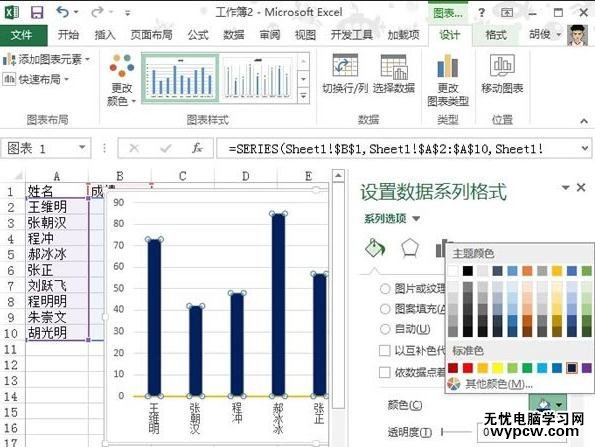This screenshot has height=447, width=595.
Task: Switch to the Data ribbon tab
Action: point(233,35)
